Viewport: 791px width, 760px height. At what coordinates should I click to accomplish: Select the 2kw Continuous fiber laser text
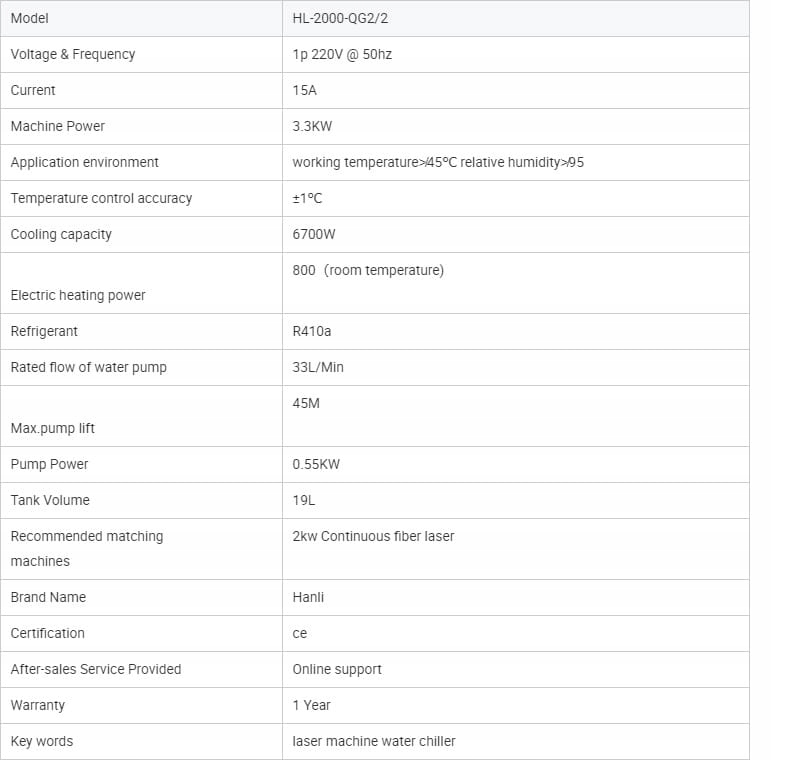(373, 536)
